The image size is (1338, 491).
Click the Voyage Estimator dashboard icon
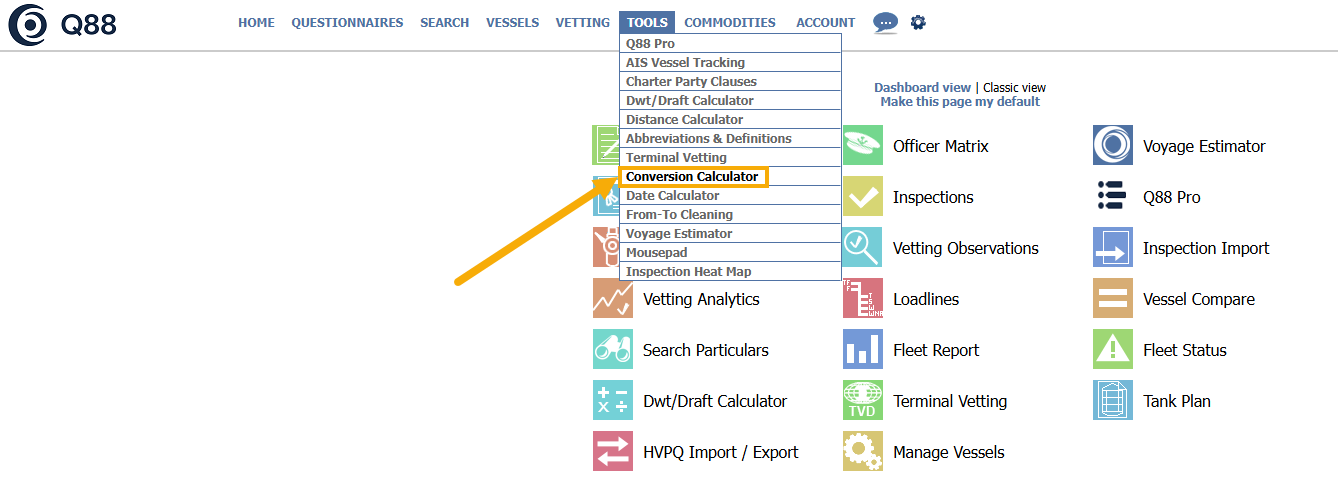[x=1113, y=146]
